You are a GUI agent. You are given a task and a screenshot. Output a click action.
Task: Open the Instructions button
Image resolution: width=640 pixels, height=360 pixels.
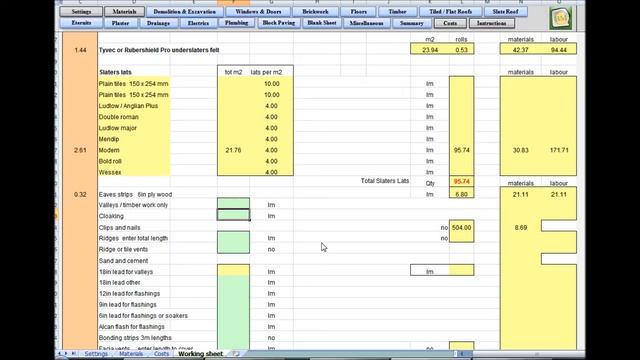click(x=491, y=23)
